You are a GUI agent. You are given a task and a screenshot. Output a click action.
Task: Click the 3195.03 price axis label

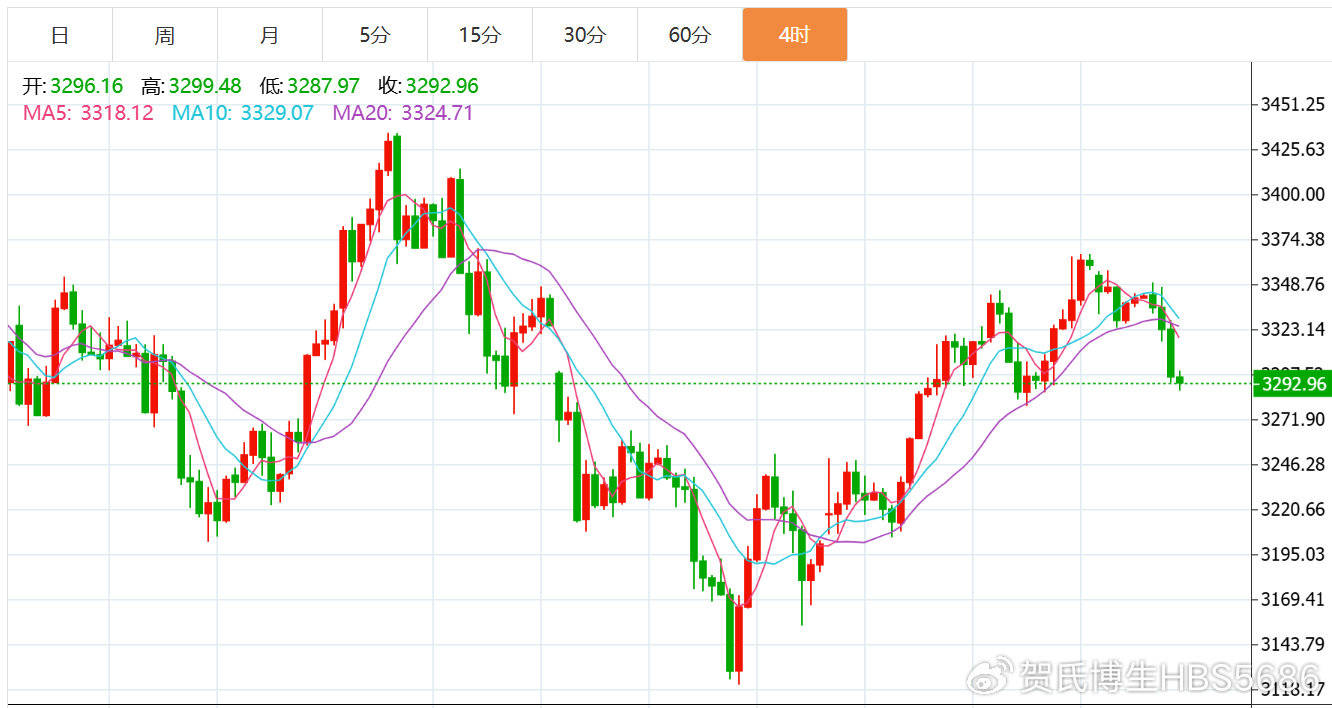(x=1293, y=554)
